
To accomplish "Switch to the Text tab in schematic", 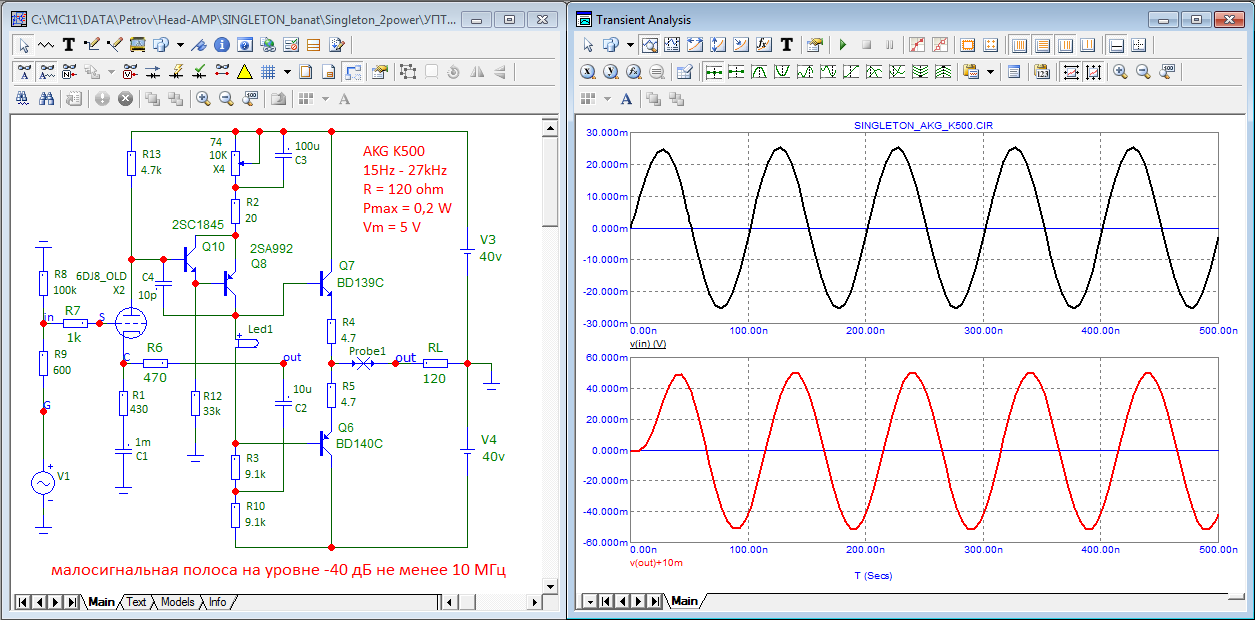I will coord(136,602).
